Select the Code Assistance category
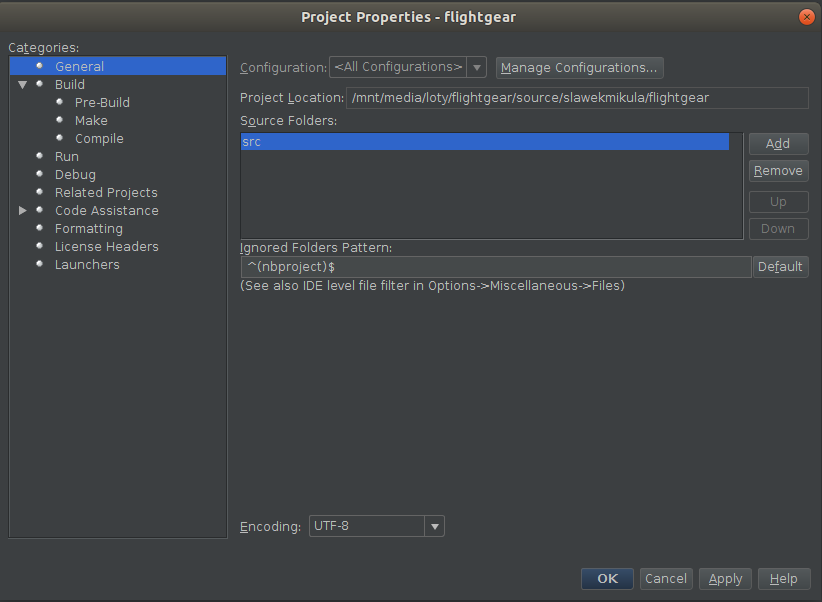822x602 pixels. (106, 210)
